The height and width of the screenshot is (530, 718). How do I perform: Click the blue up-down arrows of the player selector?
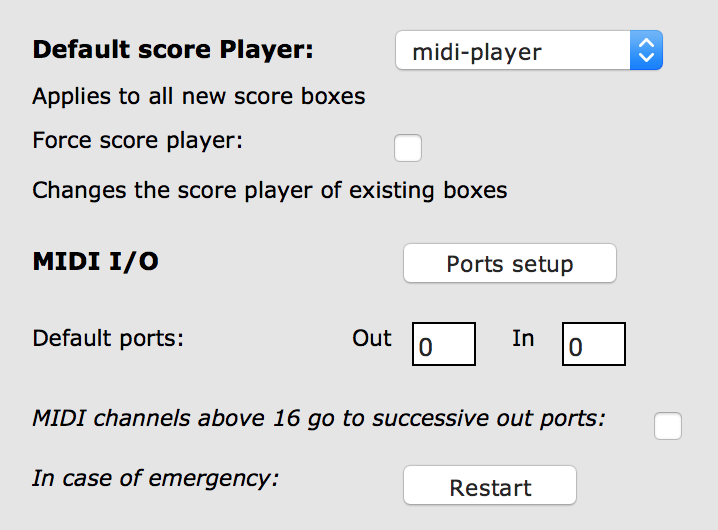pos(646,50)
